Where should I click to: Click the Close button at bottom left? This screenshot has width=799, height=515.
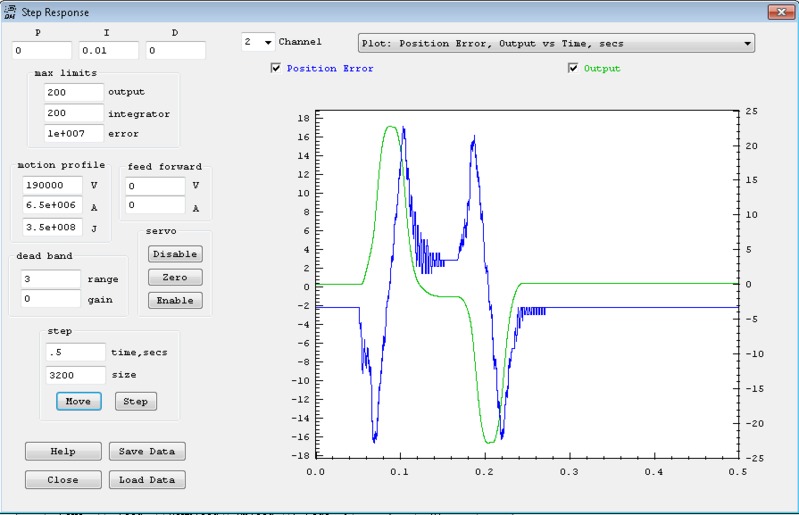62,480
